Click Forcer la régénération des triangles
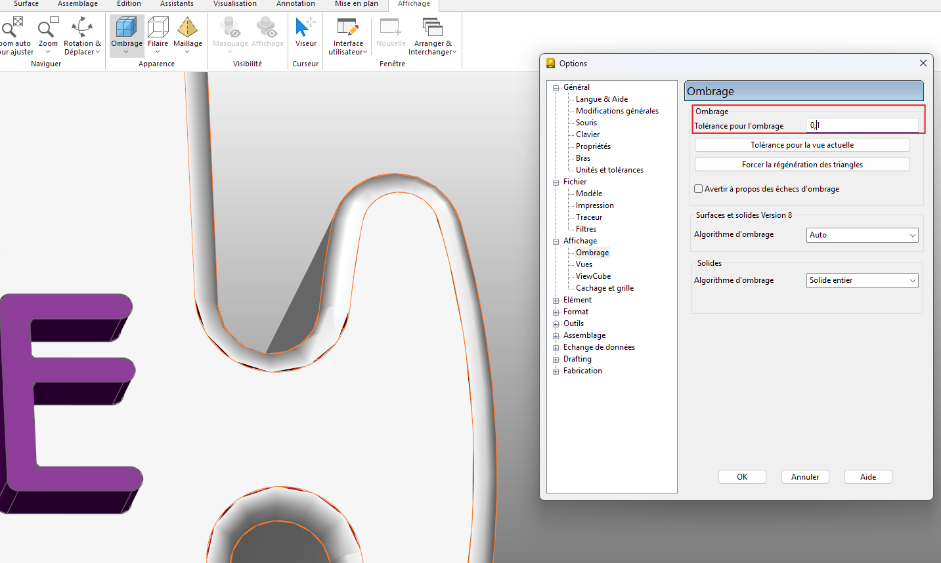The width and height of the screenshot is (941, 563). coord(802,164)
